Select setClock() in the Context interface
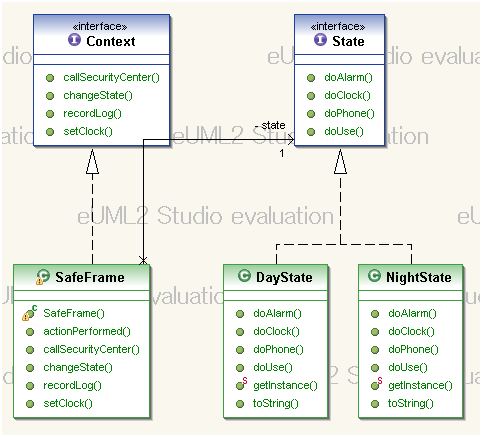This screenshot has height=437, width=482. (x=88, y=131)
